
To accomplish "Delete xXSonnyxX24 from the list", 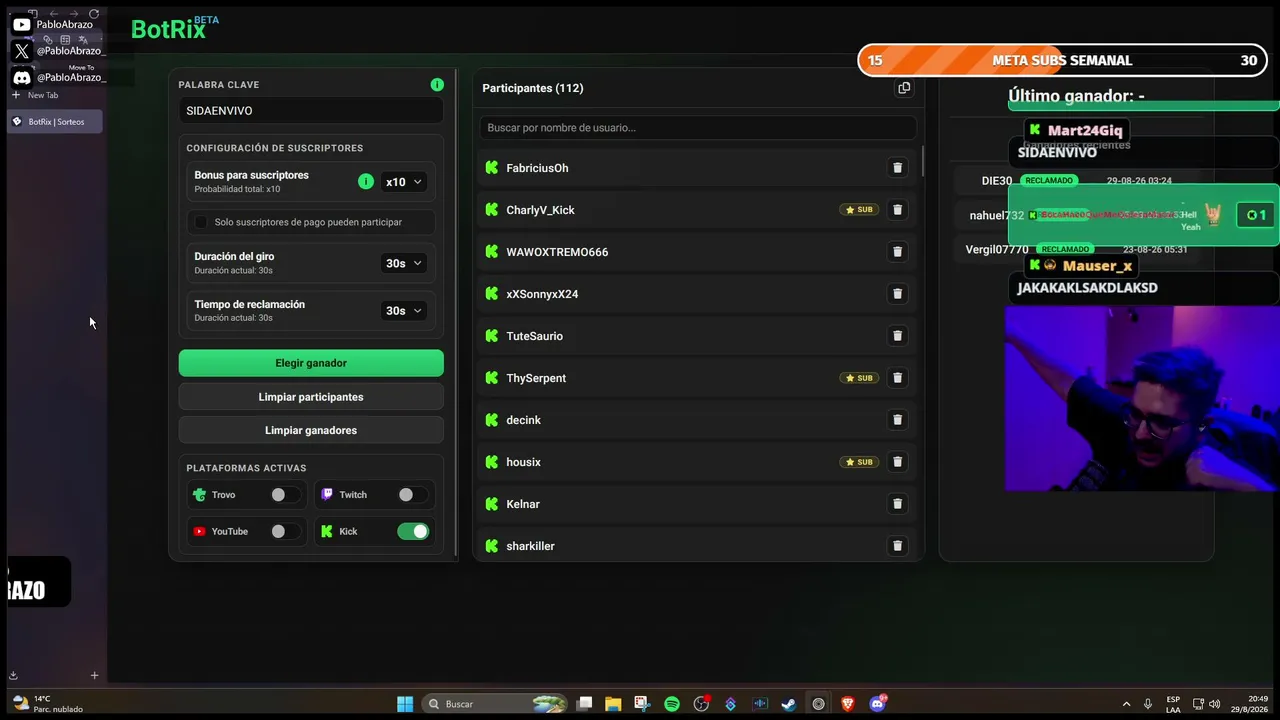I will tap(897, 294).
